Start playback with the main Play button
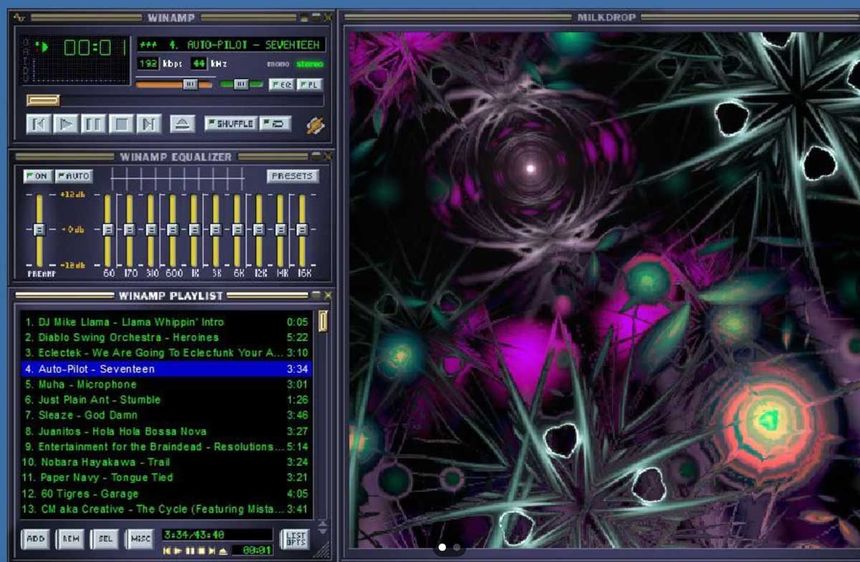Screen dimensions: 860x562 pyautogui.click(x=66, y=124)
